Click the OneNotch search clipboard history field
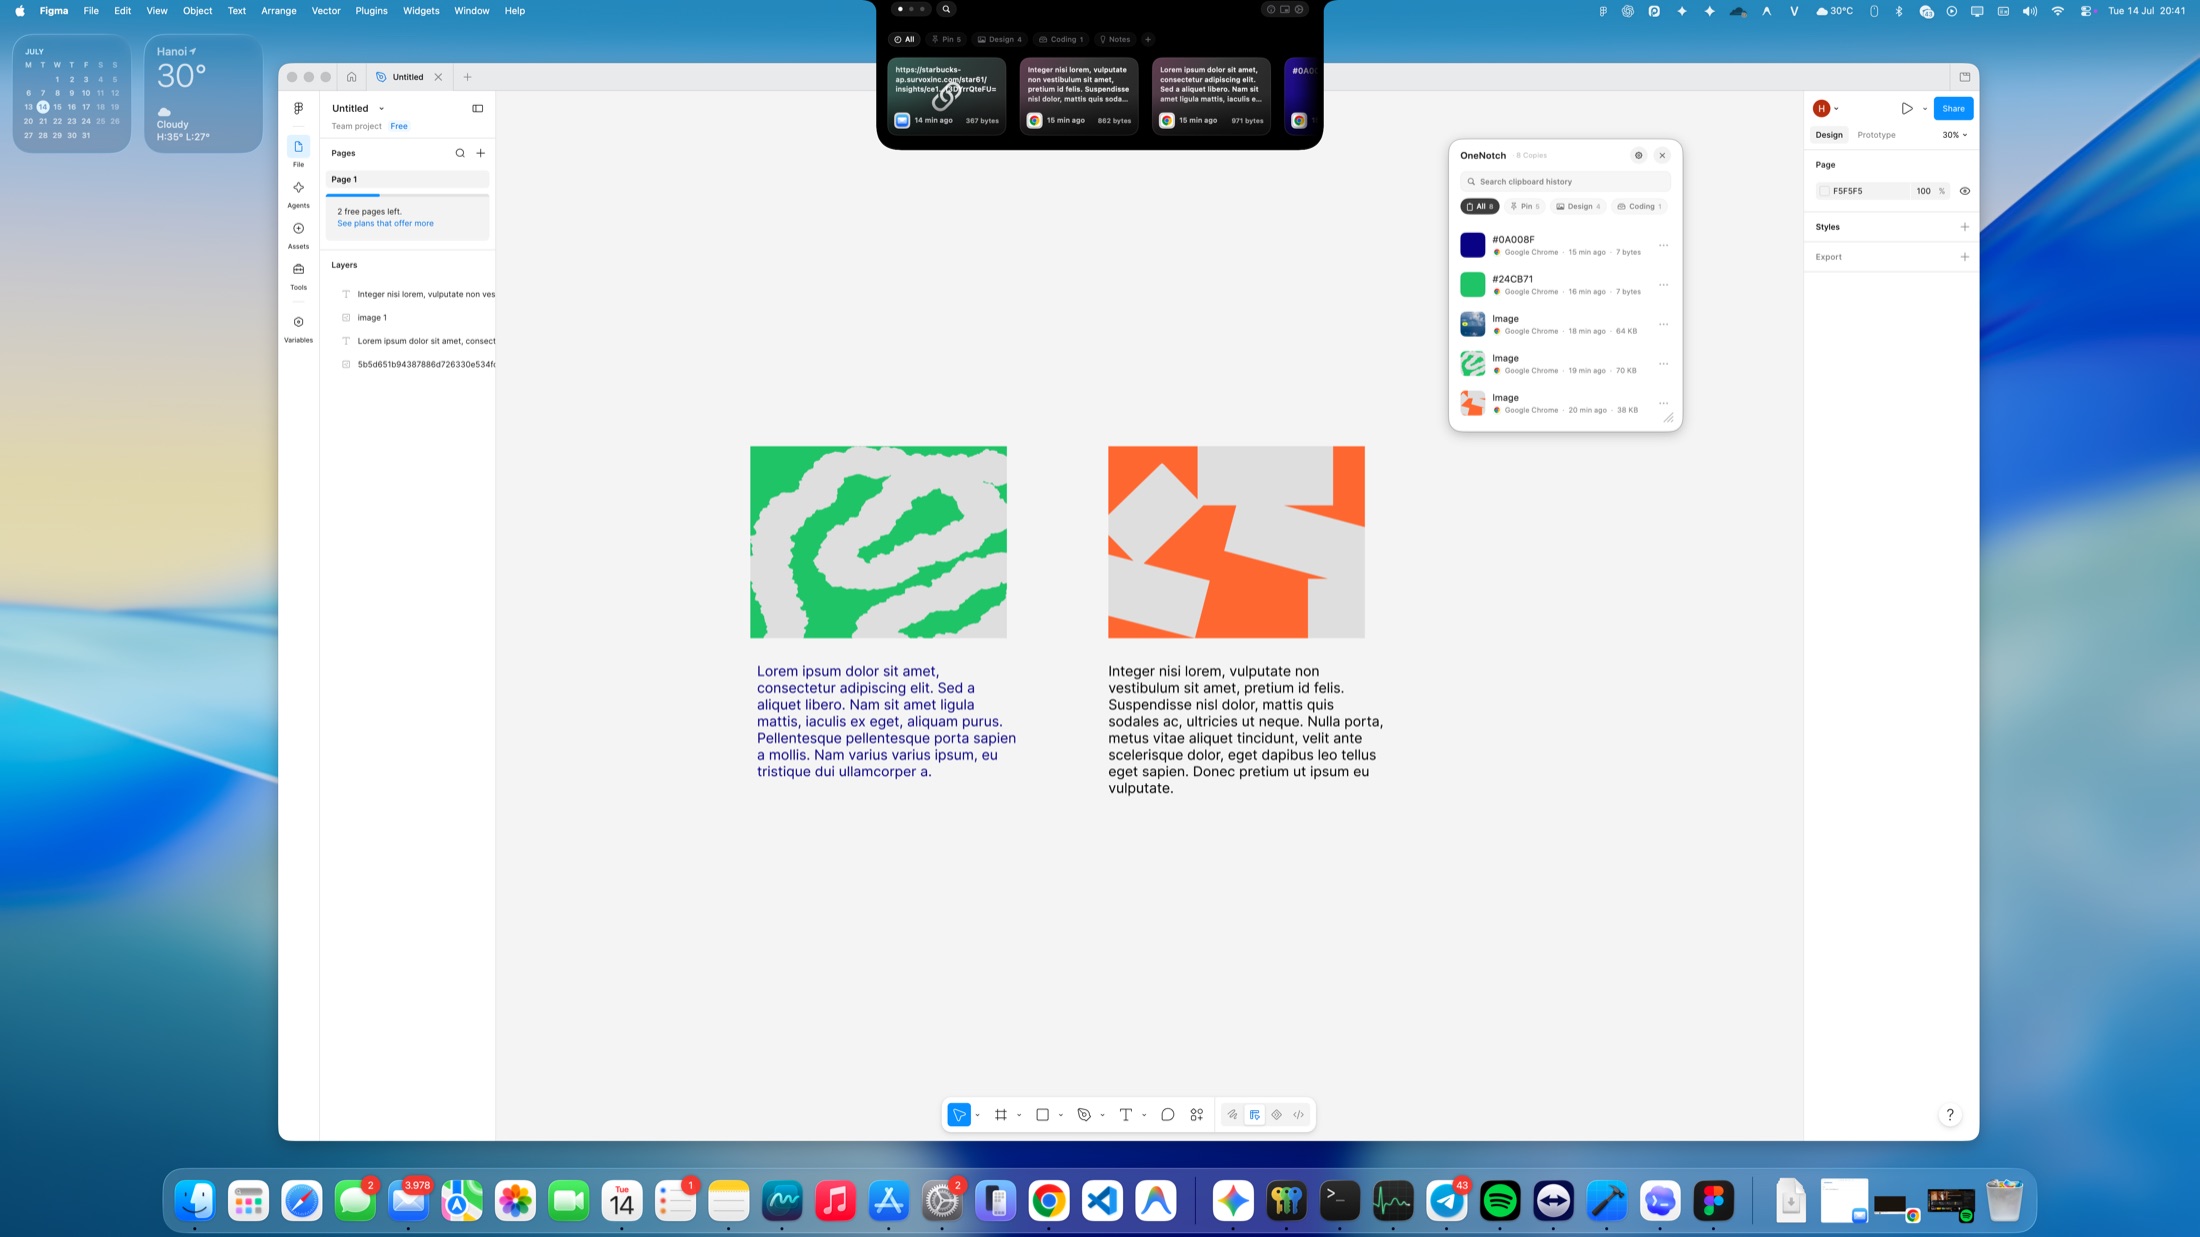The width and height of the screenshot is (2200, 1237). pyautogui.click(x=1565, y=181)
